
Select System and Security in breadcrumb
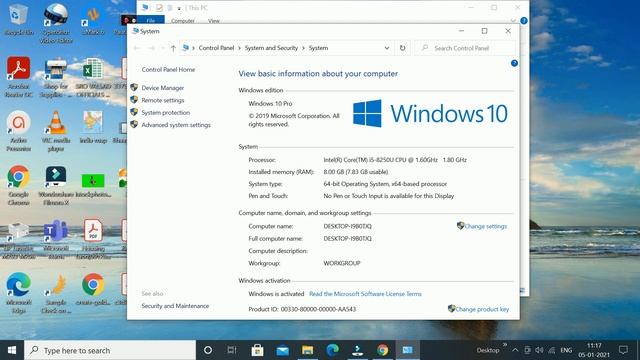click(x=271, y=48)
